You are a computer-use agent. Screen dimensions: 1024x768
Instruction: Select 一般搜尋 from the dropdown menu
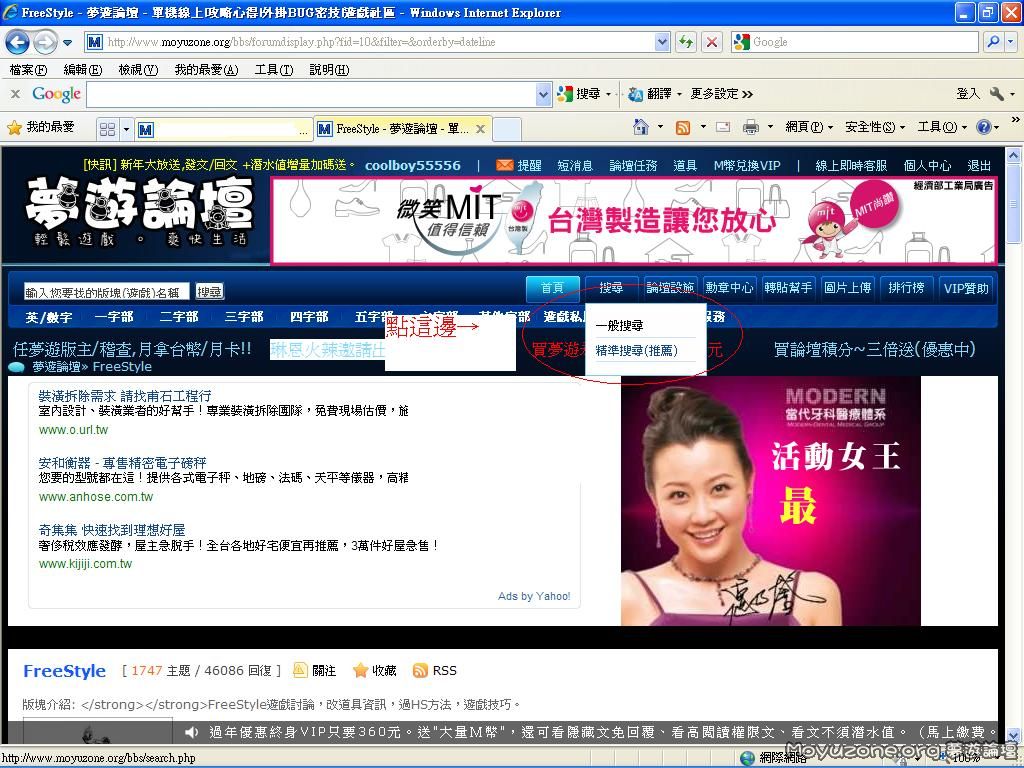[619, 325]
